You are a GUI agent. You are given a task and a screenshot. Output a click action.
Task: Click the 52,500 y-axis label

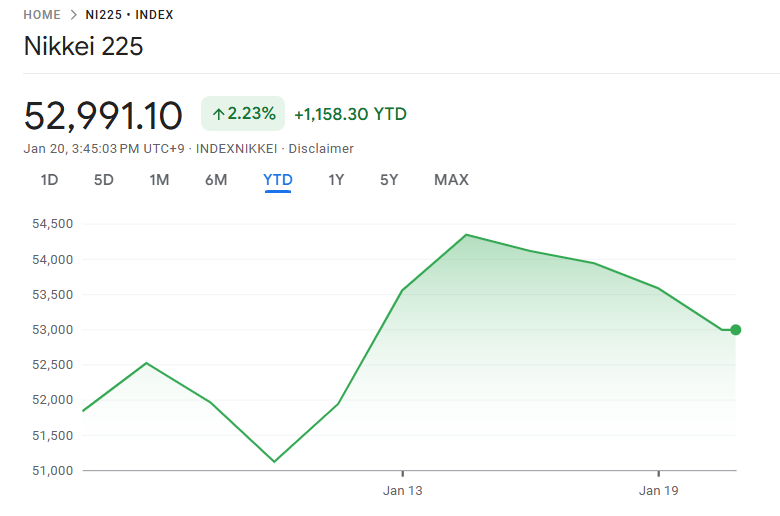pos(53,365)
